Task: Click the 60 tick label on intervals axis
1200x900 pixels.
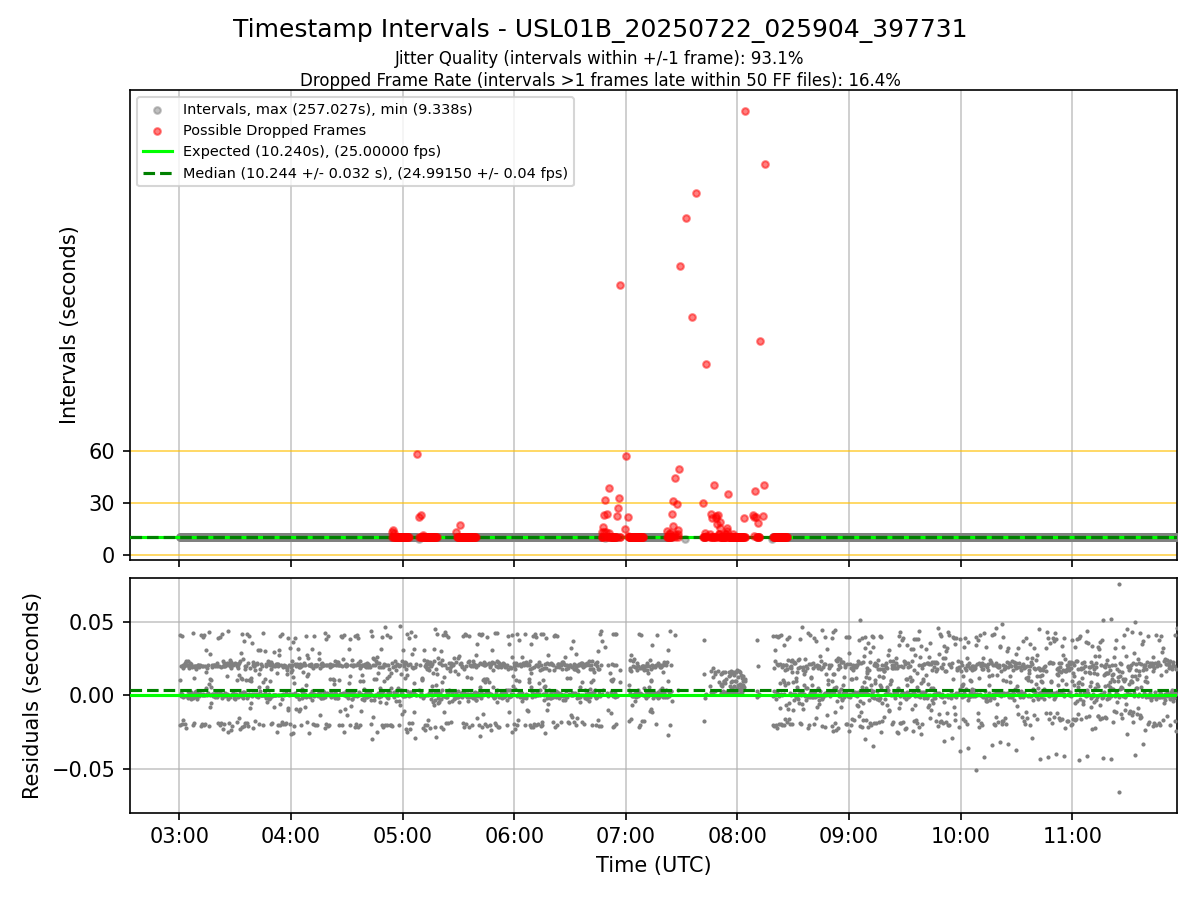Action: point(103,451)
